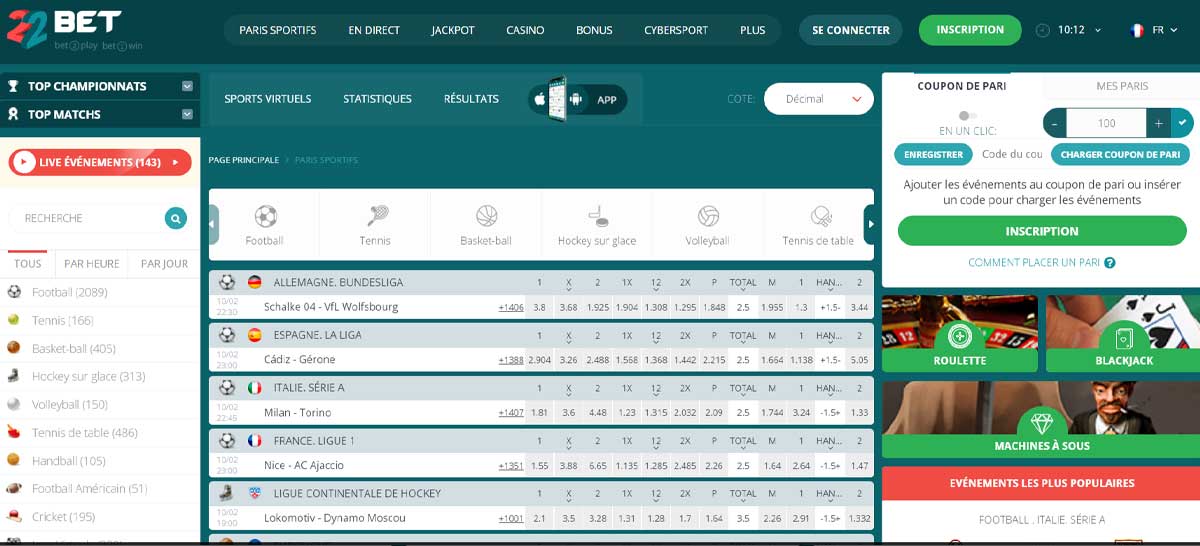Click football icon on Allemagne Bundesliga row
Screen dimensions: 1200x546
pos(227,282)
